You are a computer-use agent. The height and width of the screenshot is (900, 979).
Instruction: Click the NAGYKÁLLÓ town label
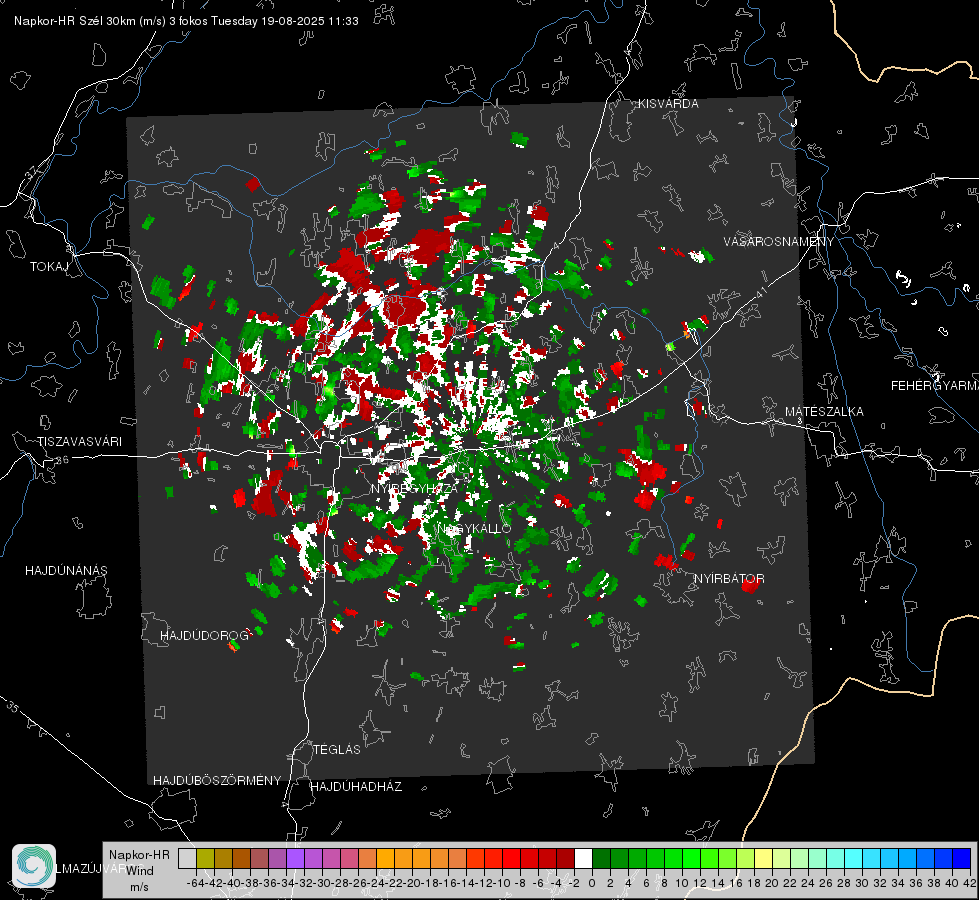tap(474, 528)
